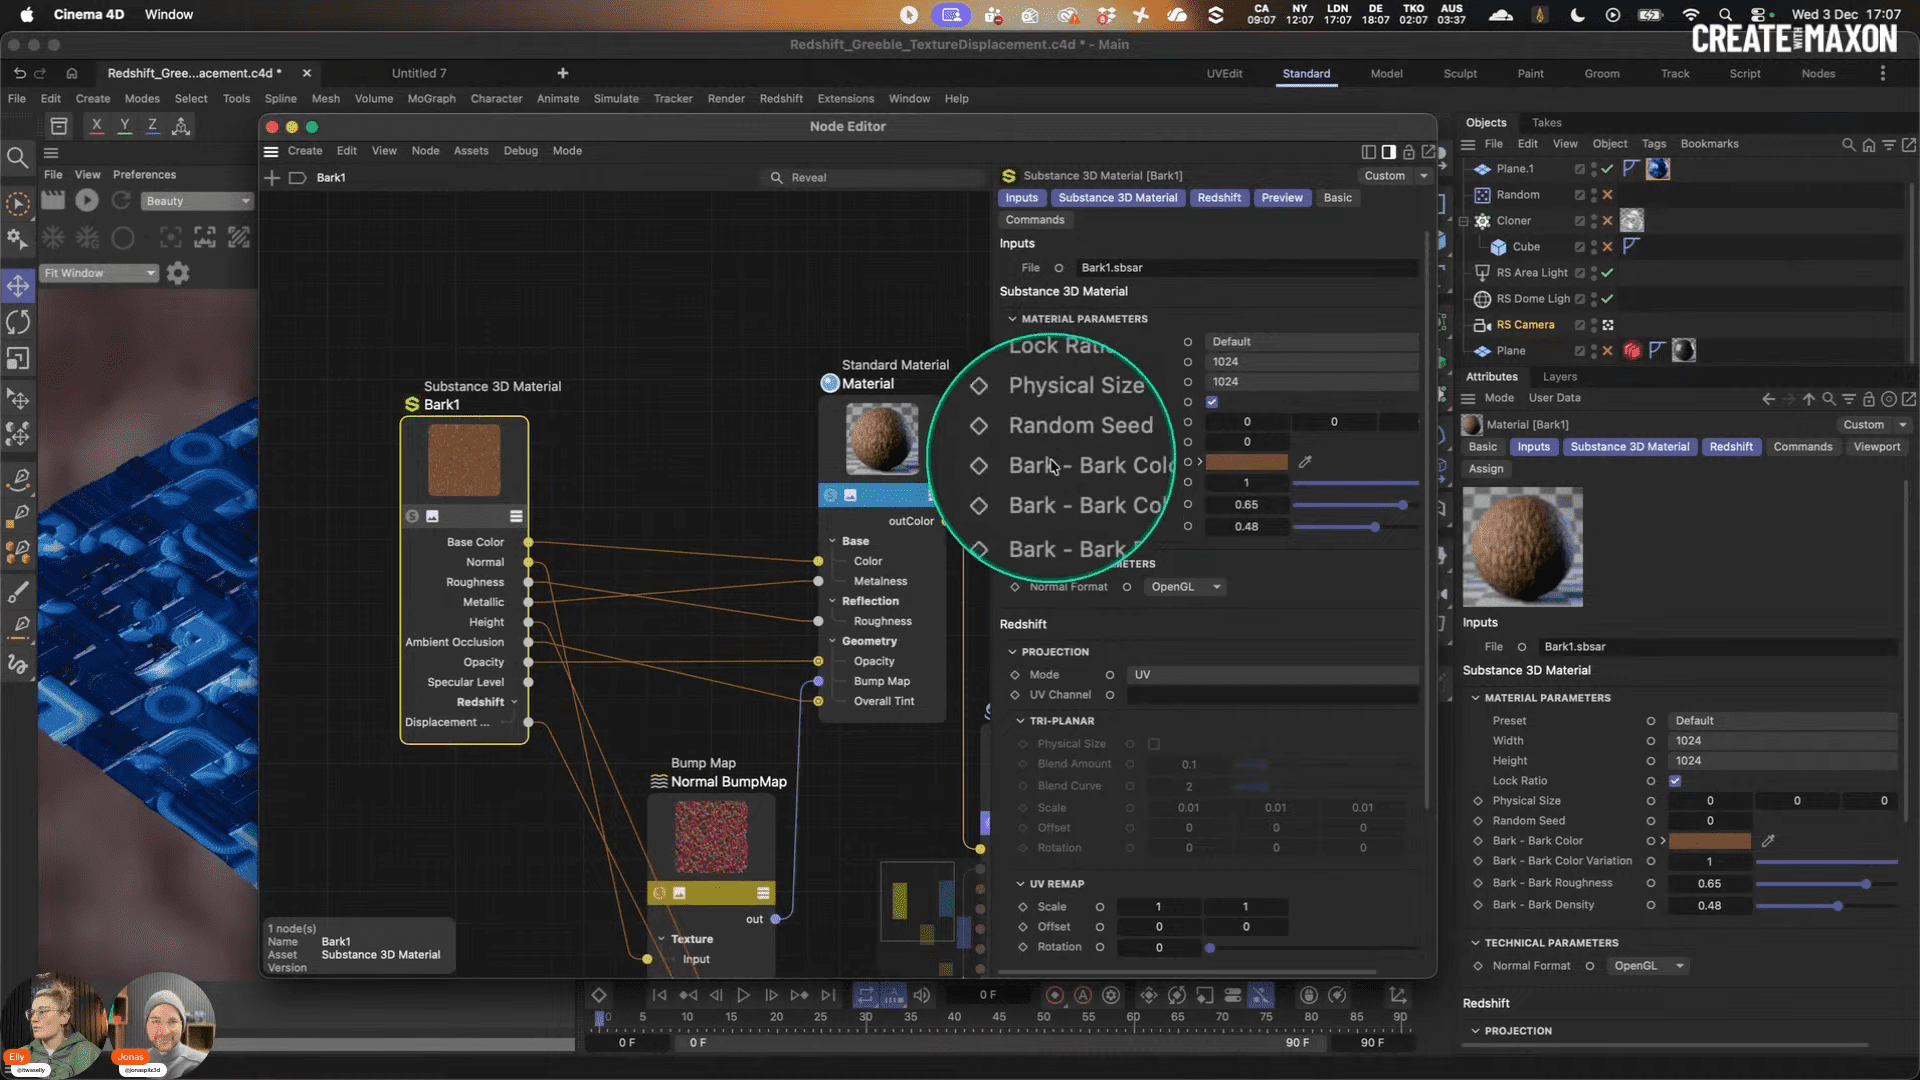This screenshot has height=1080, width=1920.
Task: Open the Normal Format OpenGL dropdown
Action: [x=1185, y=587]
